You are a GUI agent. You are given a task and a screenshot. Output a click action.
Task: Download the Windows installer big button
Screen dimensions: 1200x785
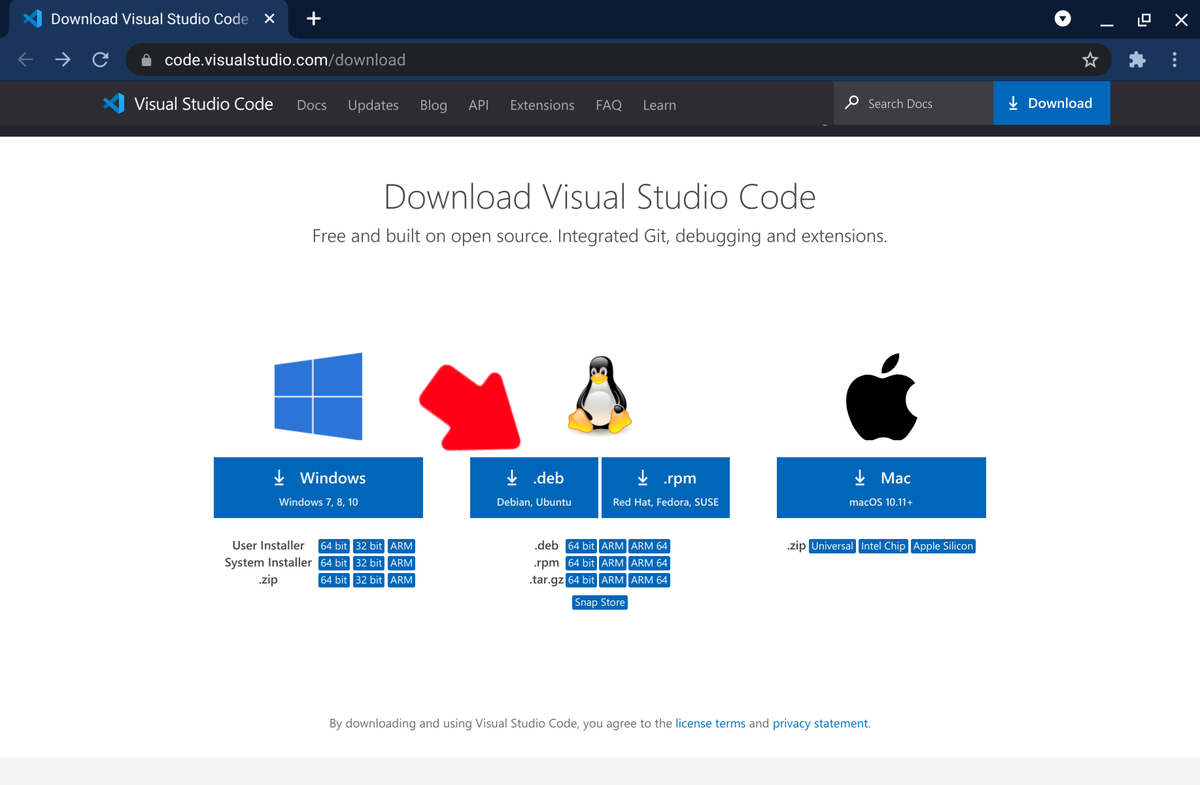(318, 488)
